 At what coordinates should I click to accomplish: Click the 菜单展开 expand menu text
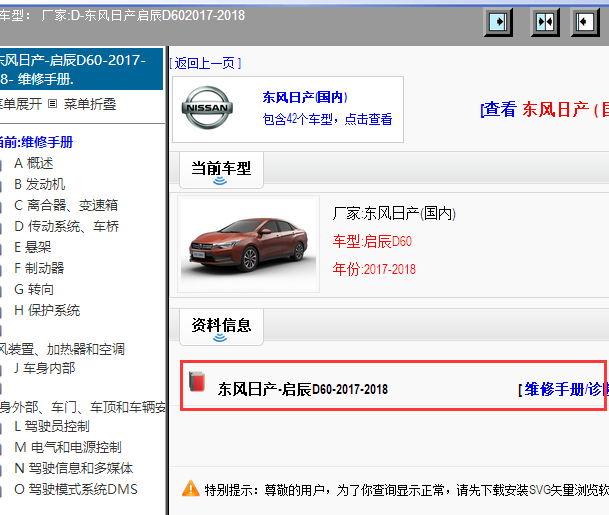coord(21,104)
